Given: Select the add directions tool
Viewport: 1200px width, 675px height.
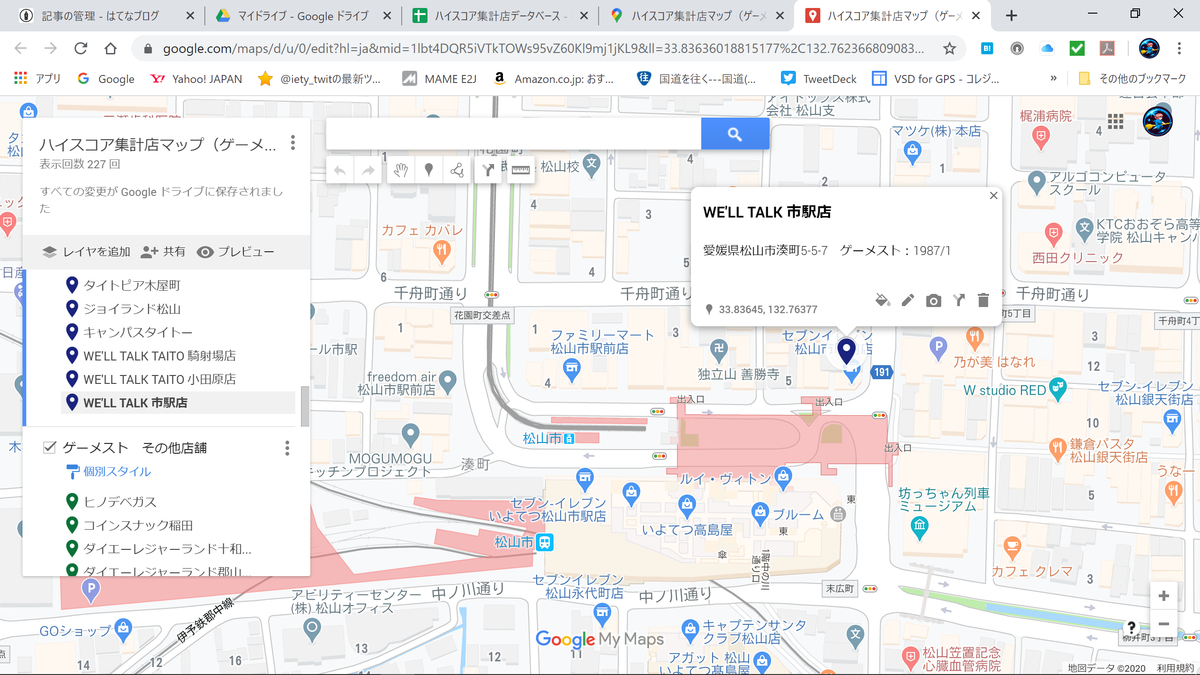Looking at the screenshot, I should pos(488,170).
